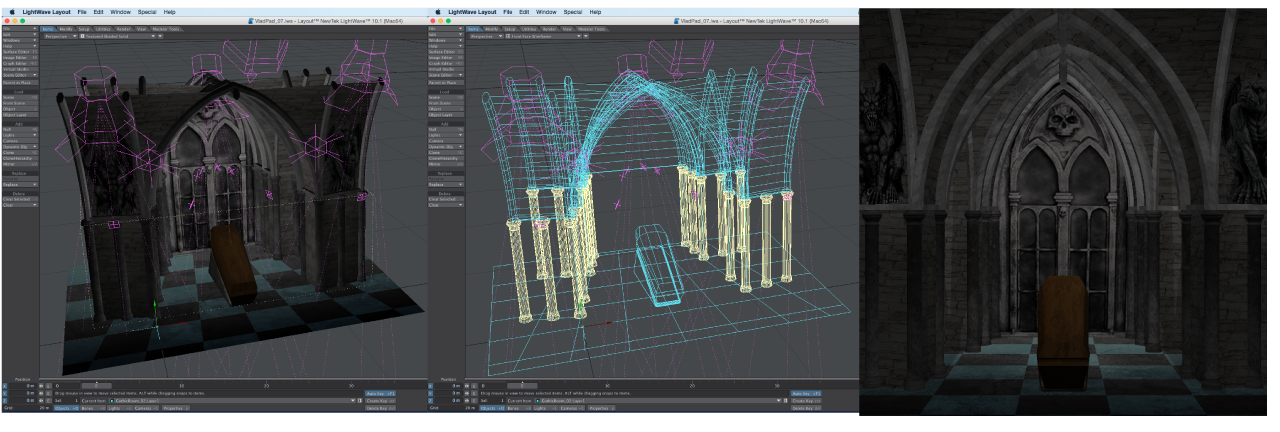Open Properties in the left window bottom bar
1280x432 pixels.
[x=175, y=408]
